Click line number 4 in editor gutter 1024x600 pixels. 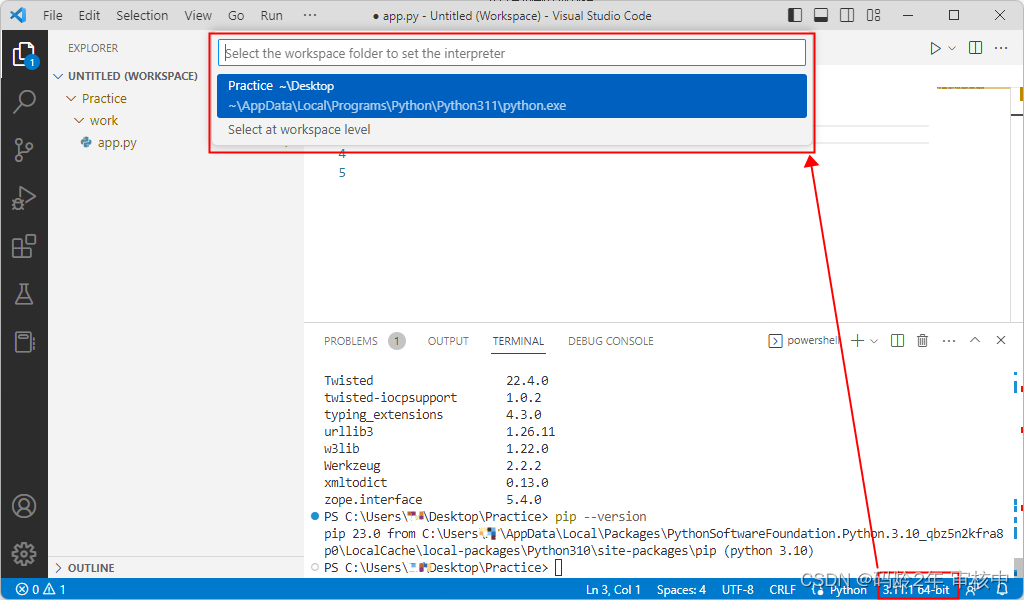coord(342,154)
